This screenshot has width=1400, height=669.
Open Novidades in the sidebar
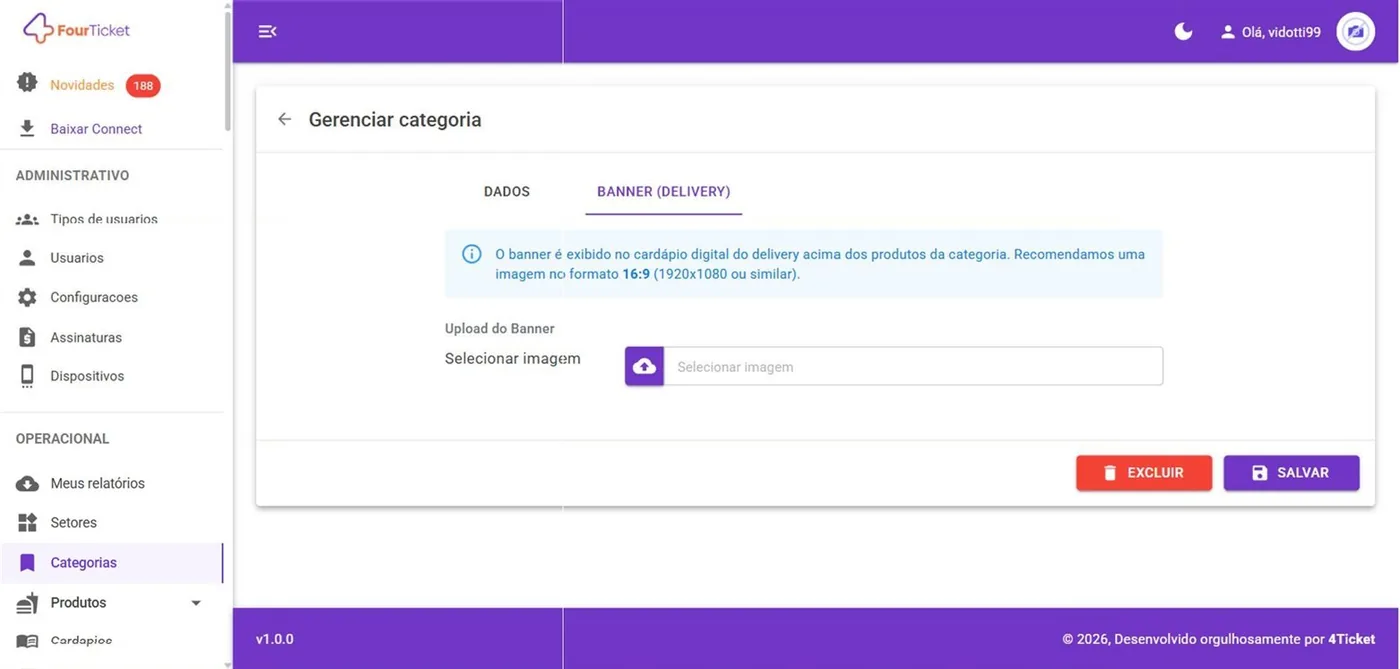pos(82,85)
